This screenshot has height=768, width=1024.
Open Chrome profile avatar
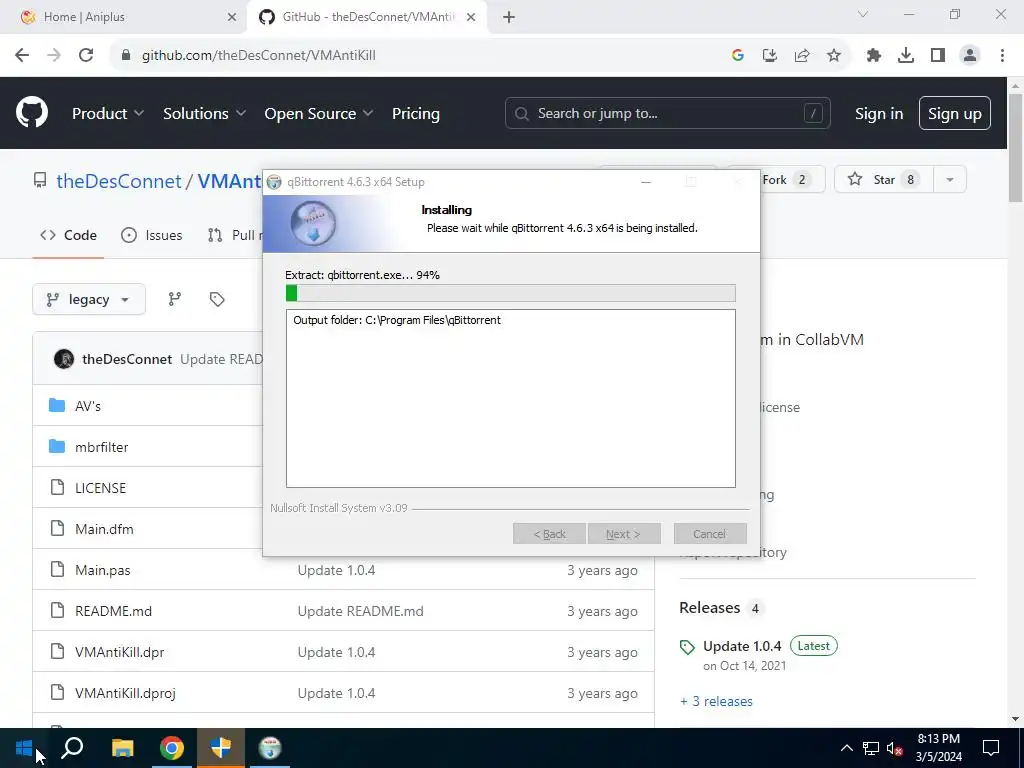[970, 56]
